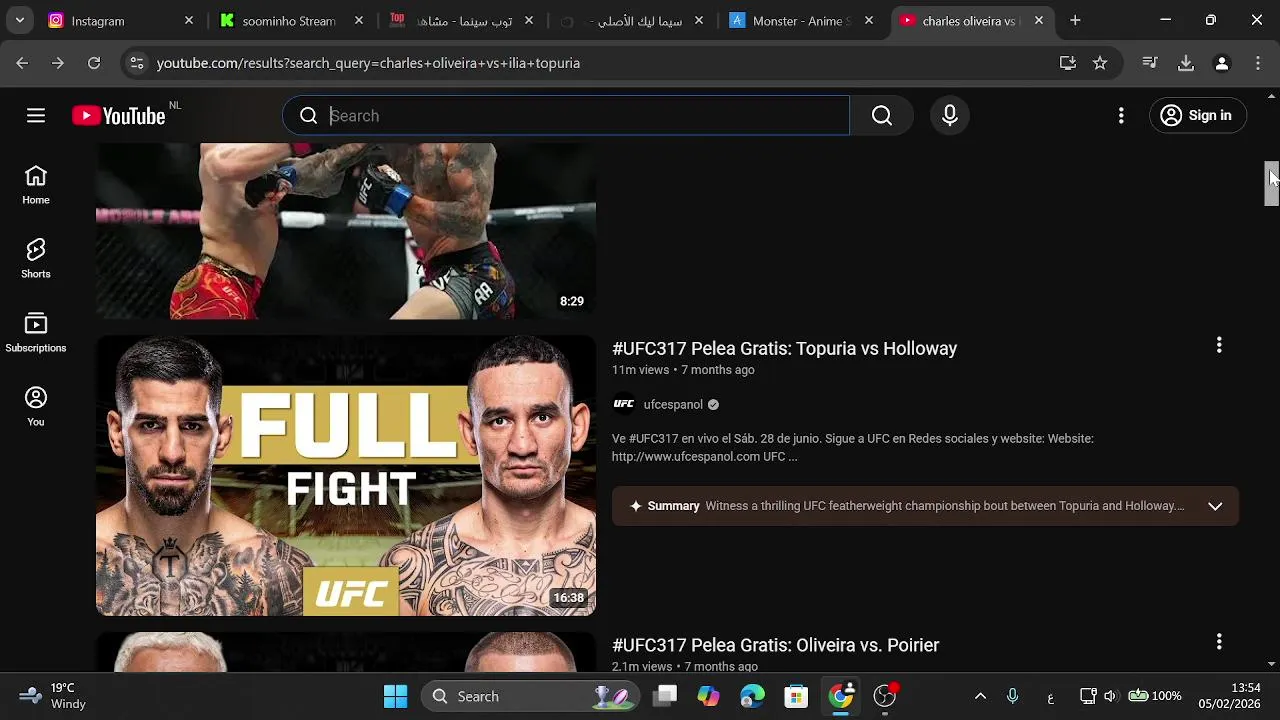Open Chrome three-dot menu

[x=1258, y=63]
